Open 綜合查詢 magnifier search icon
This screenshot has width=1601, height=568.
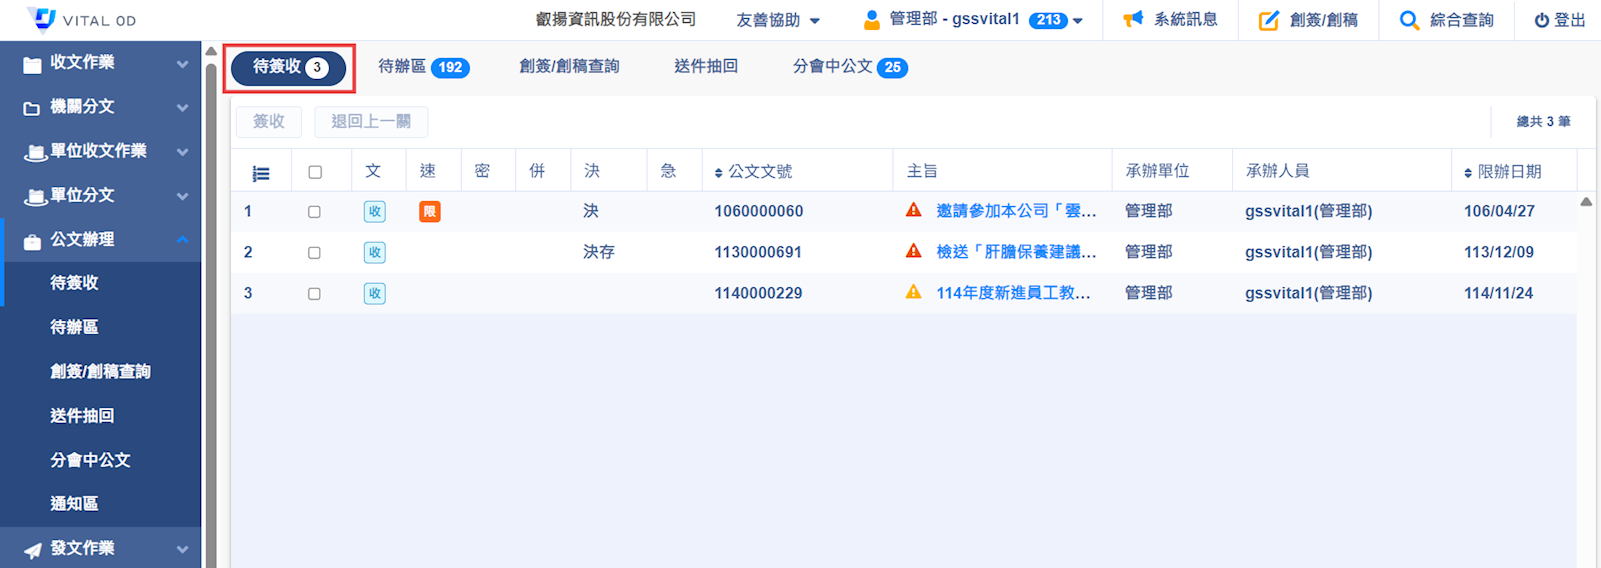click(x=1409, y=20)
